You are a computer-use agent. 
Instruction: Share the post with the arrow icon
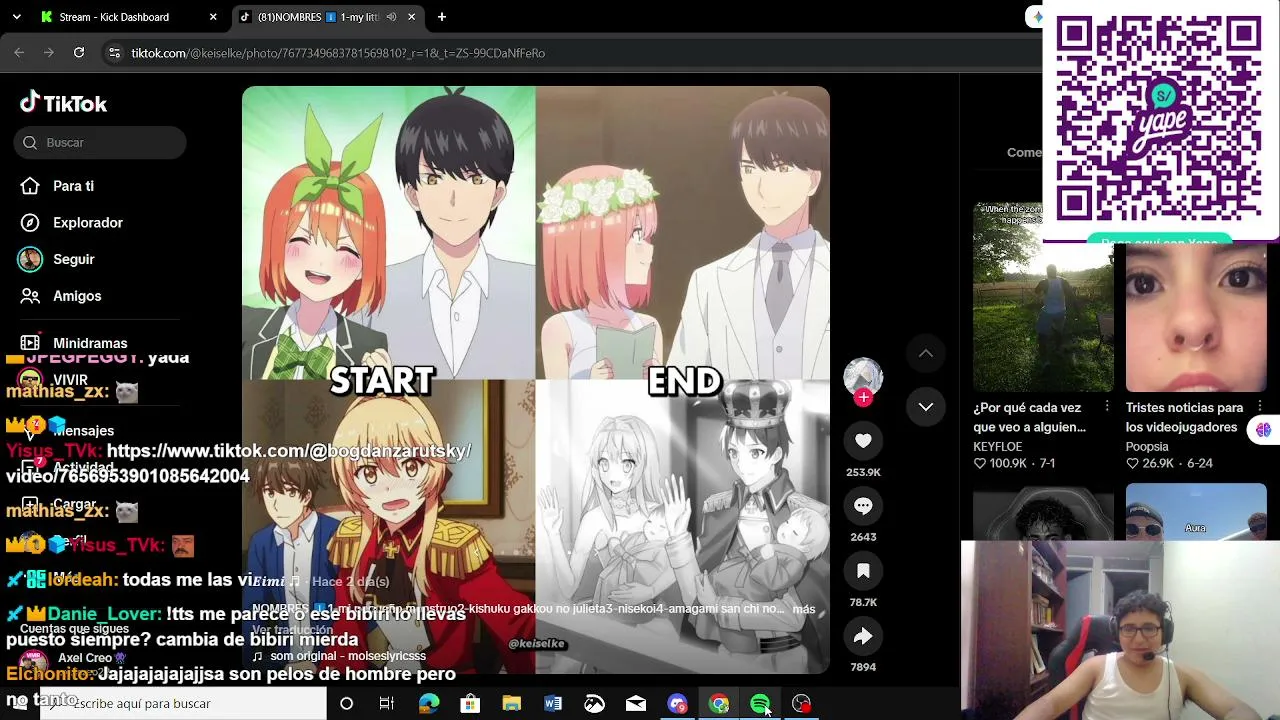(x=863, y=636)
